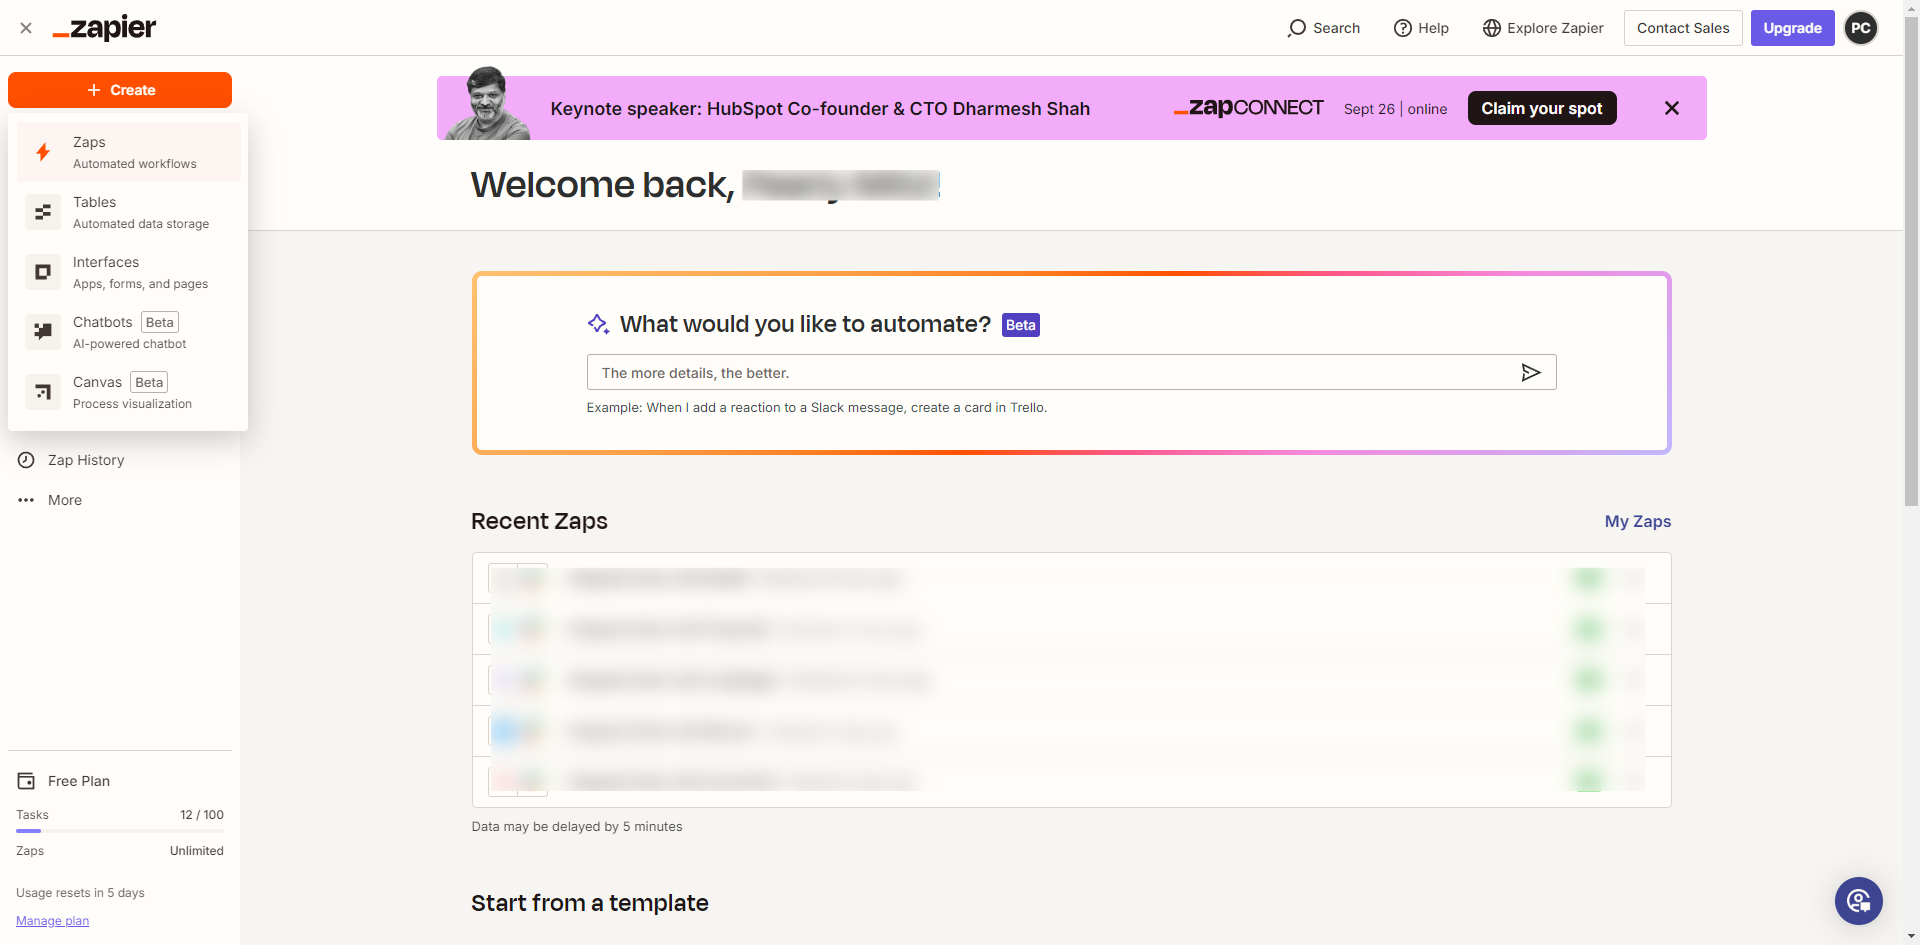The height and width of the screenshot is (945, 1920).
Task: Open the PC account avatar menu
Action: 1861,28
